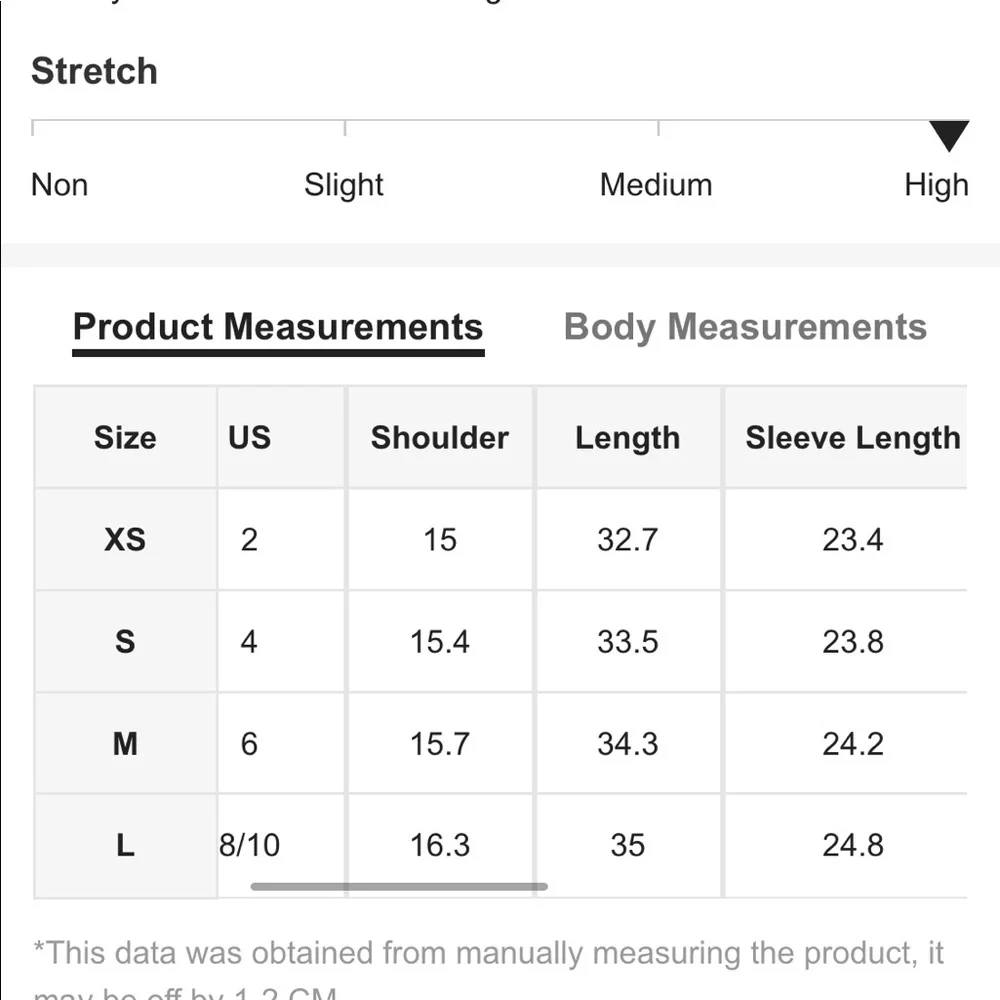Image resolution: width=1000 pixels, height=1000 pixels.
Task: Select the Non stretch label
Action: (59, 185)
